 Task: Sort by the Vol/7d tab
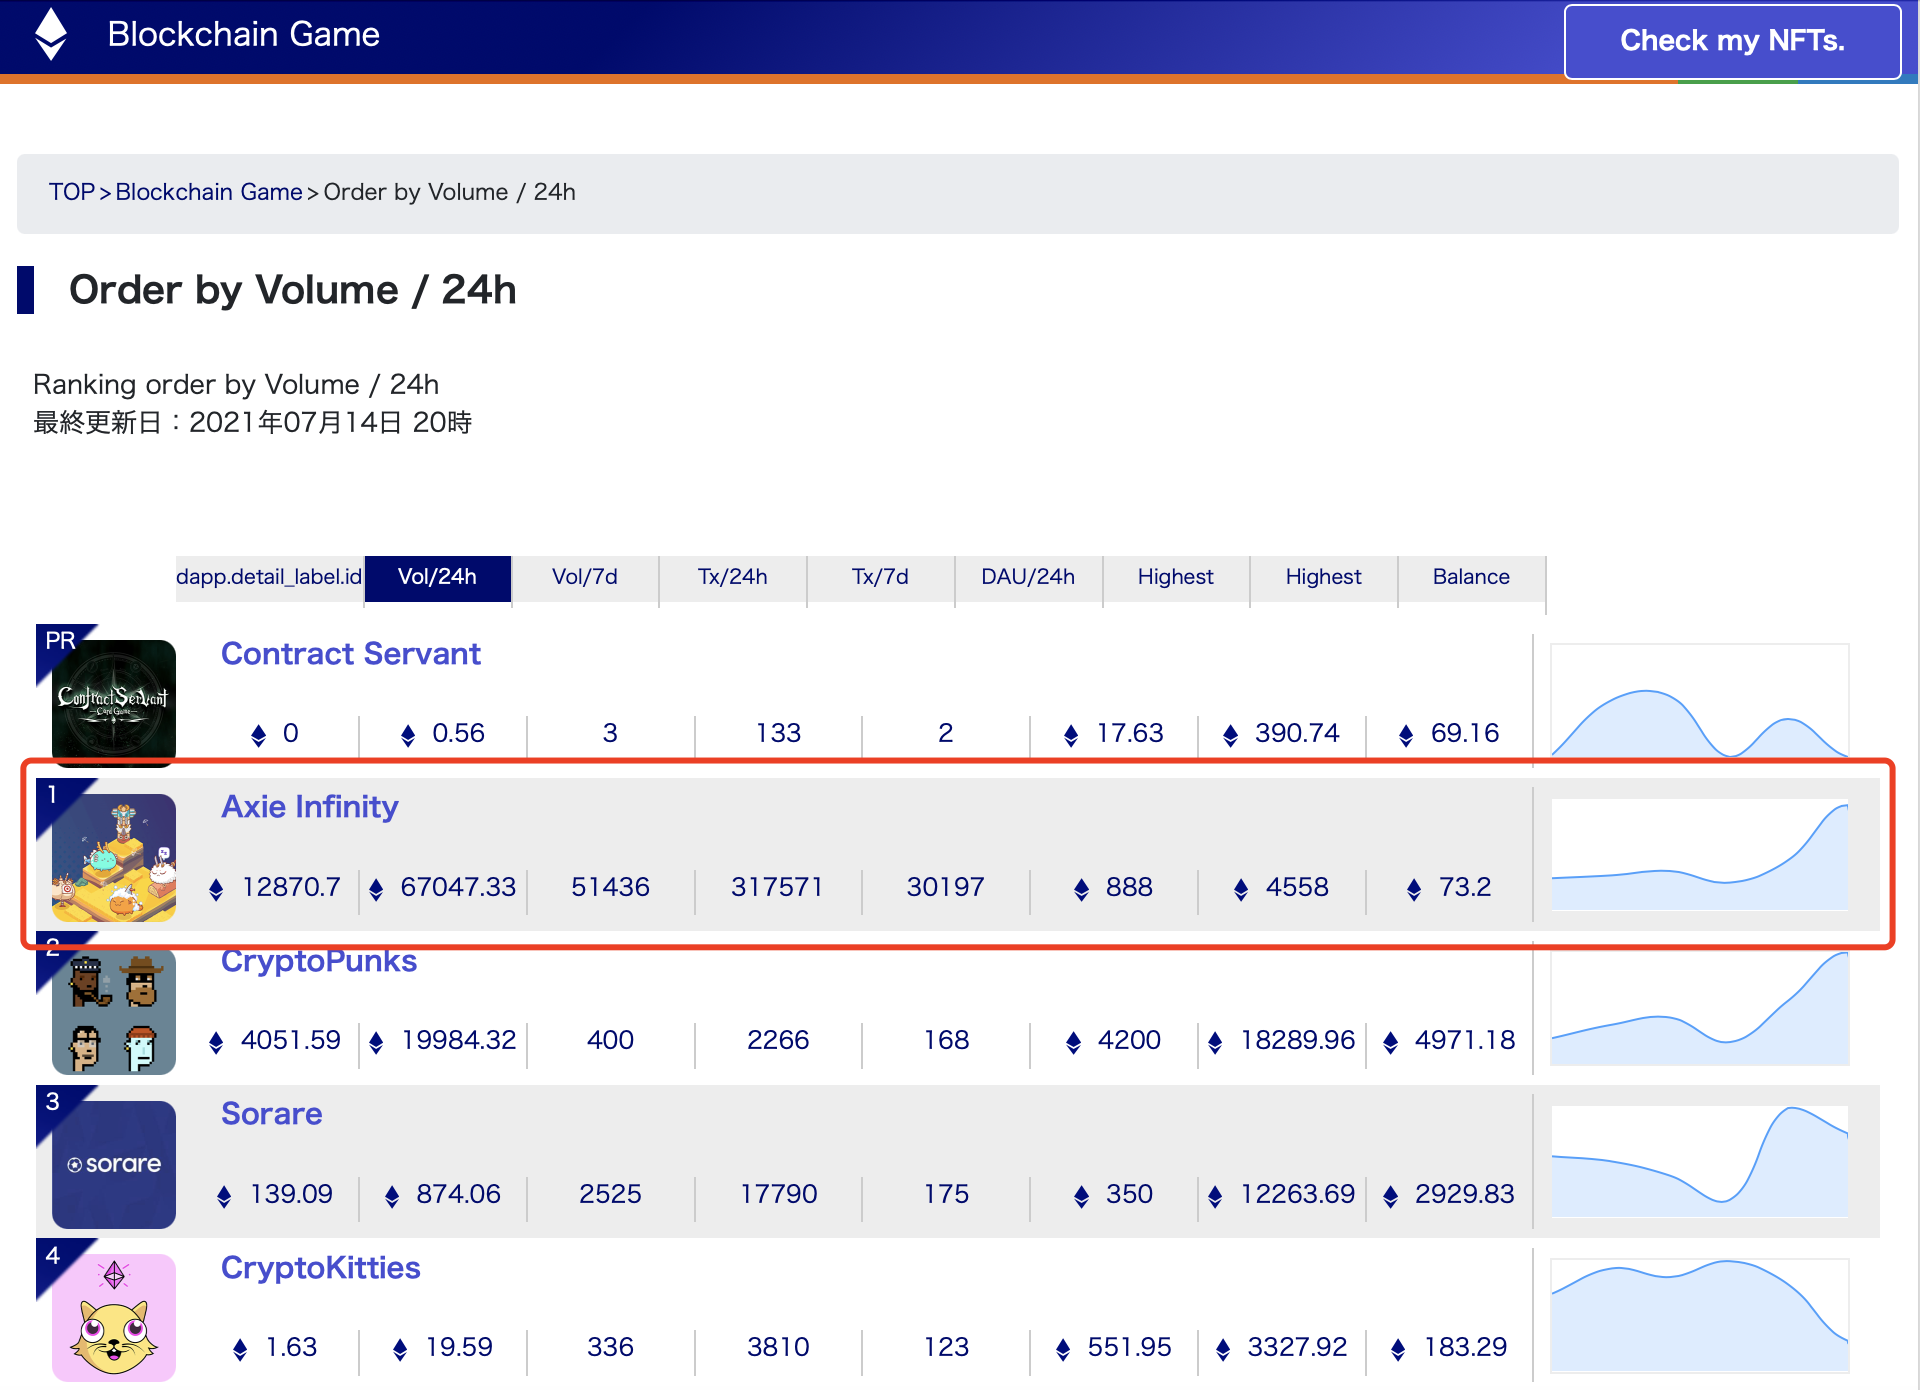click(x=585, y=577)
